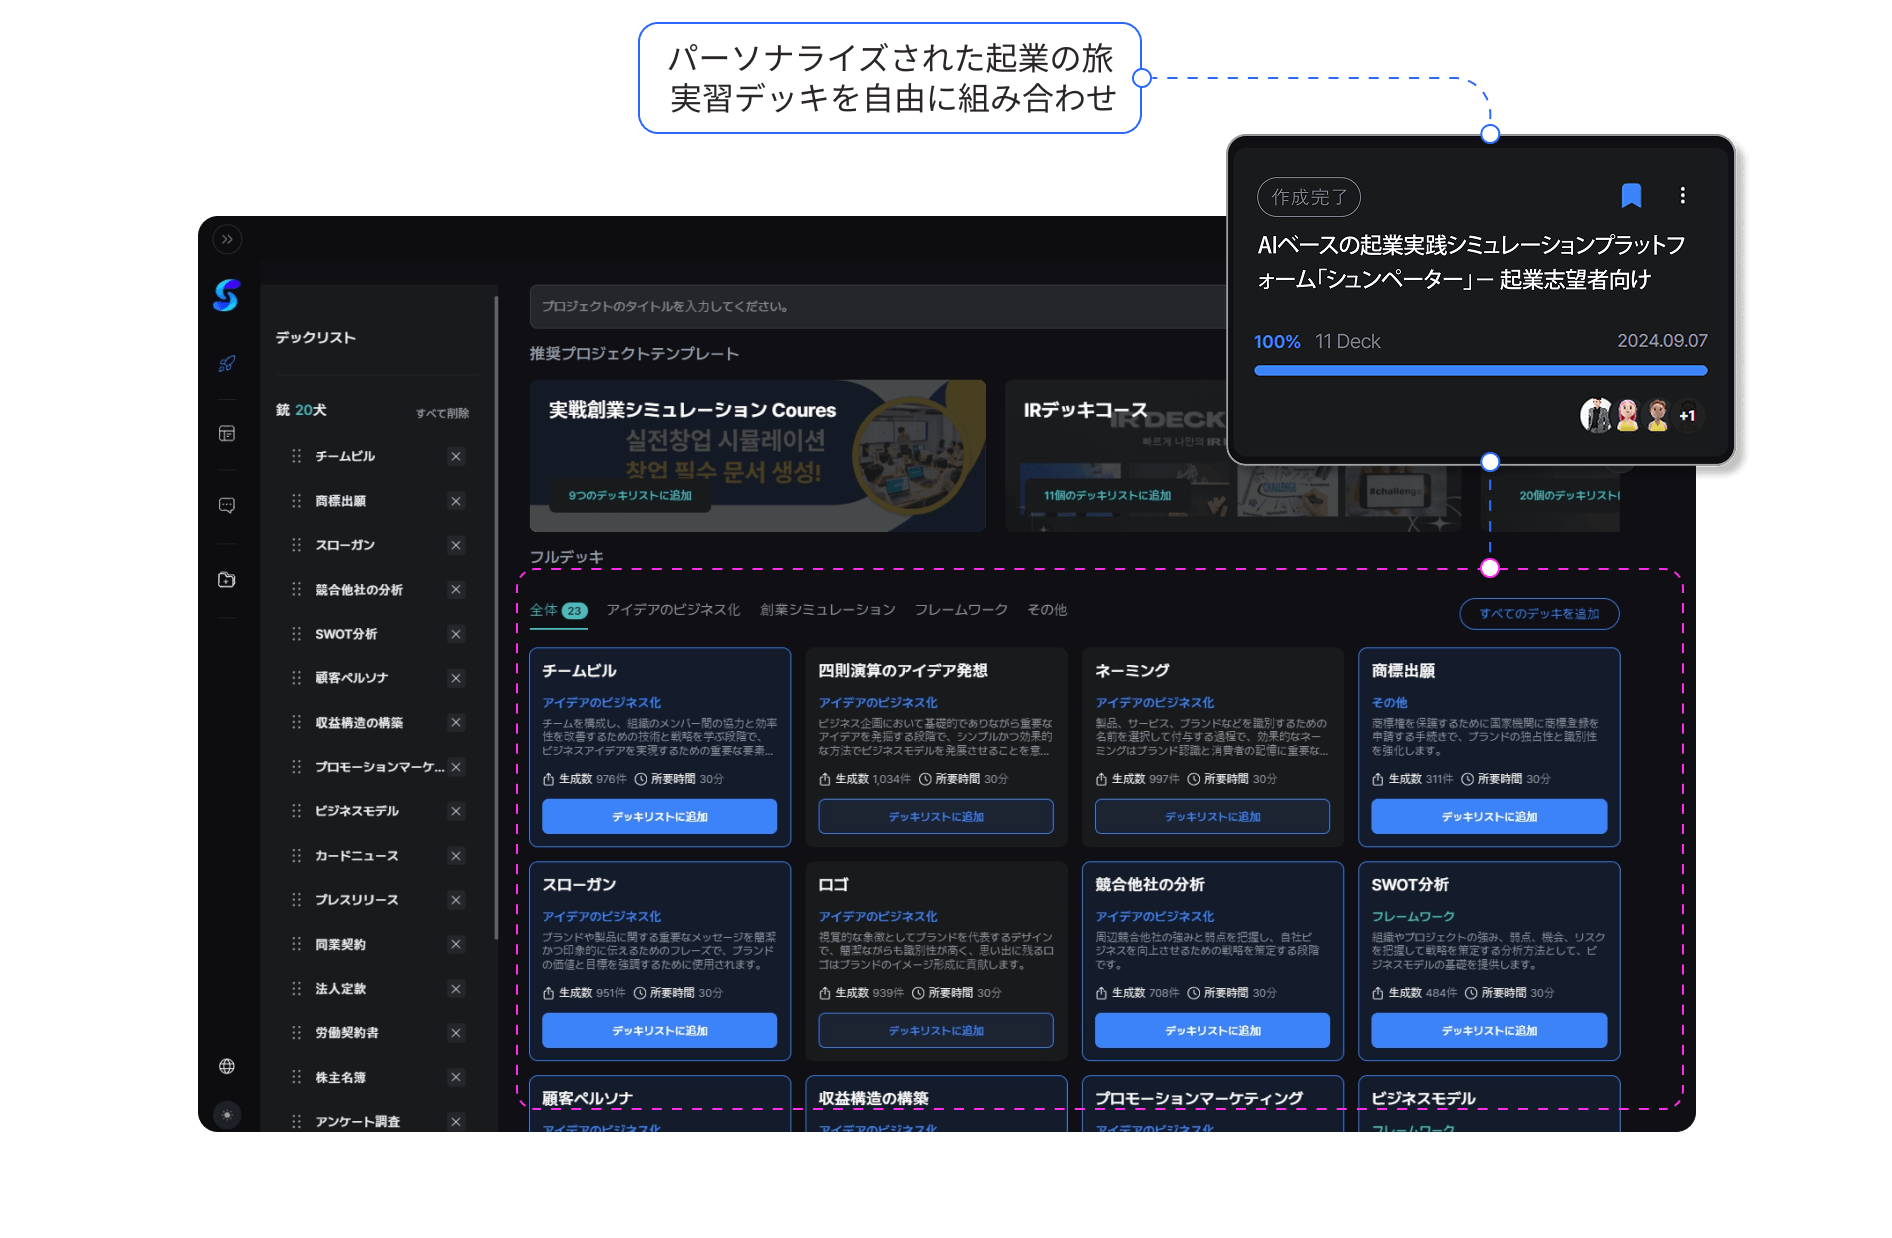Open the three-dot menu on the project card
Screen dimensions: 1892x1238
(x=1683, y=196)
